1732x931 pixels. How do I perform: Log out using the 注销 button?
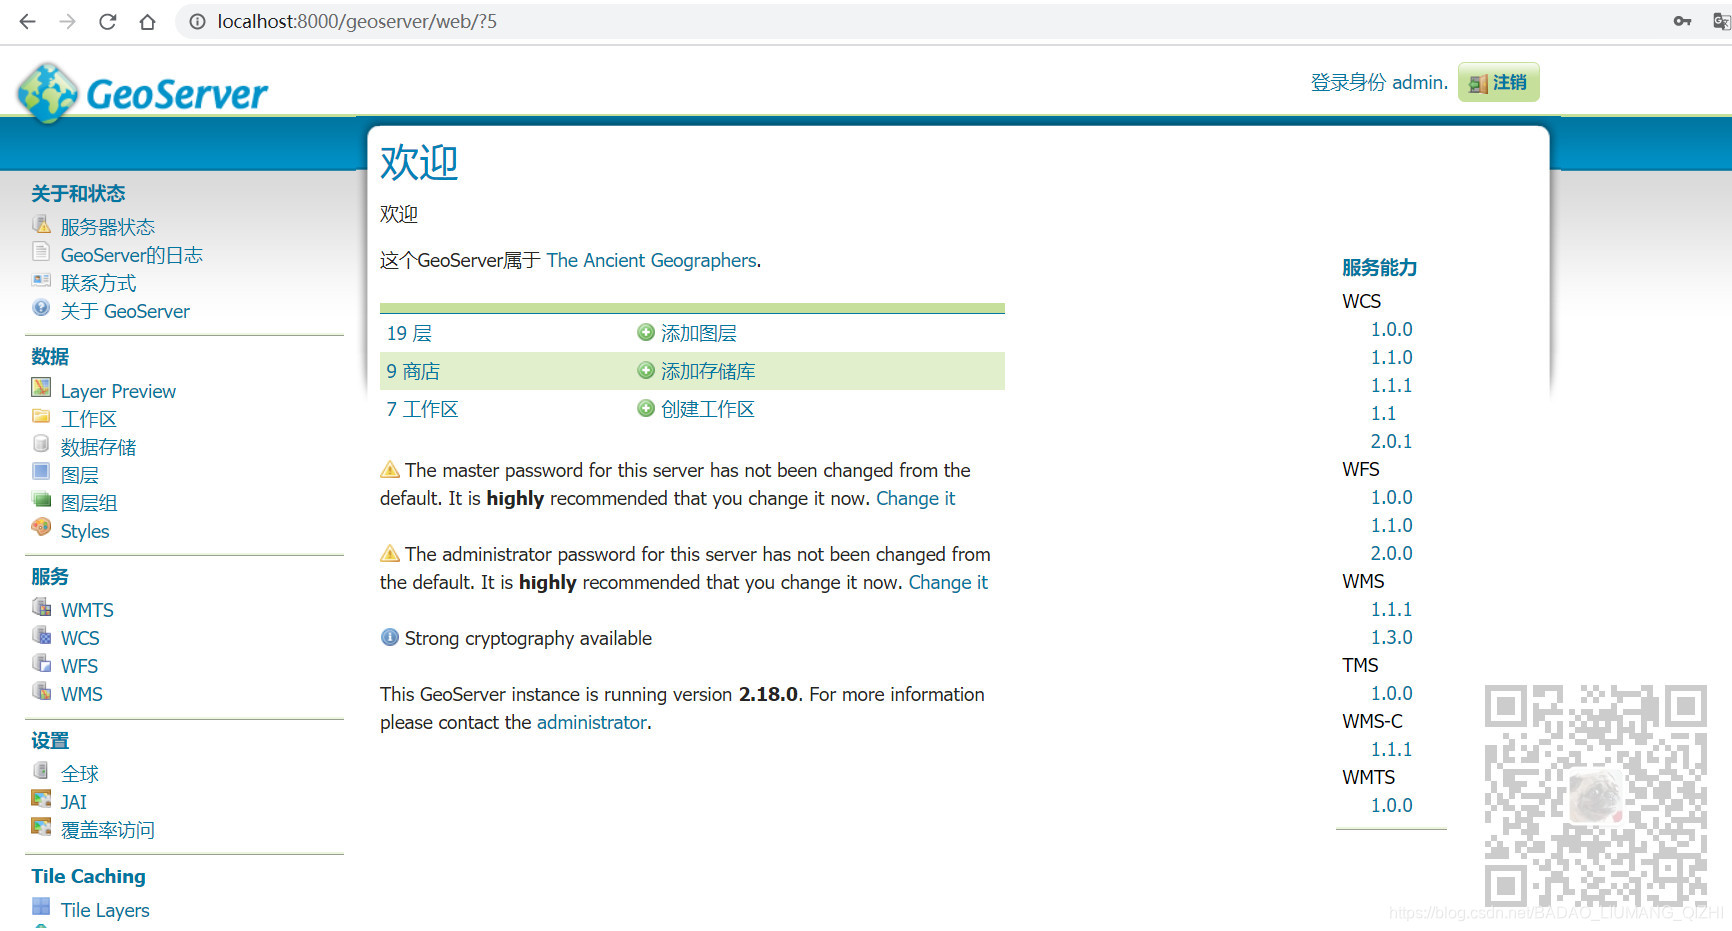tap(1498, 82)
